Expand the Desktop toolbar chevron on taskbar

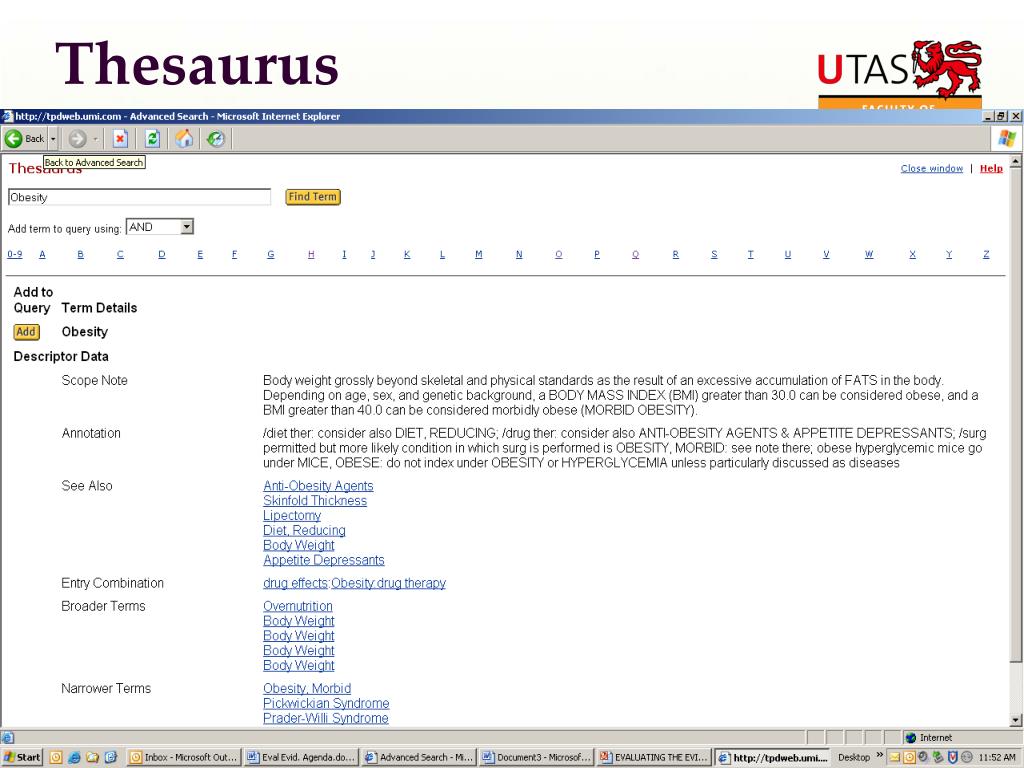pyautogui.click(x=879, y=757)
